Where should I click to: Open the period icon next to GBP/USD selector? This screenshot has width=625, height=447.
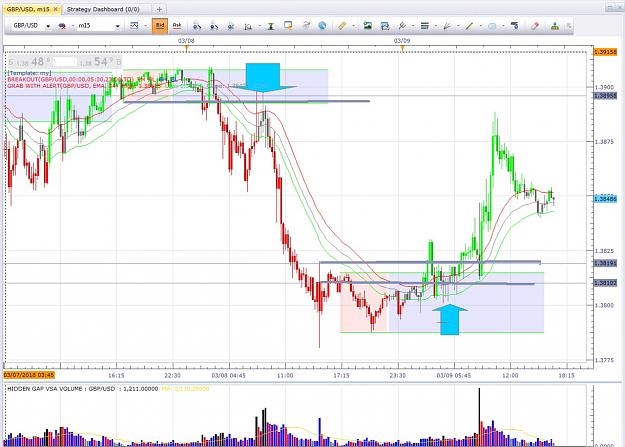tap(62, 26)
